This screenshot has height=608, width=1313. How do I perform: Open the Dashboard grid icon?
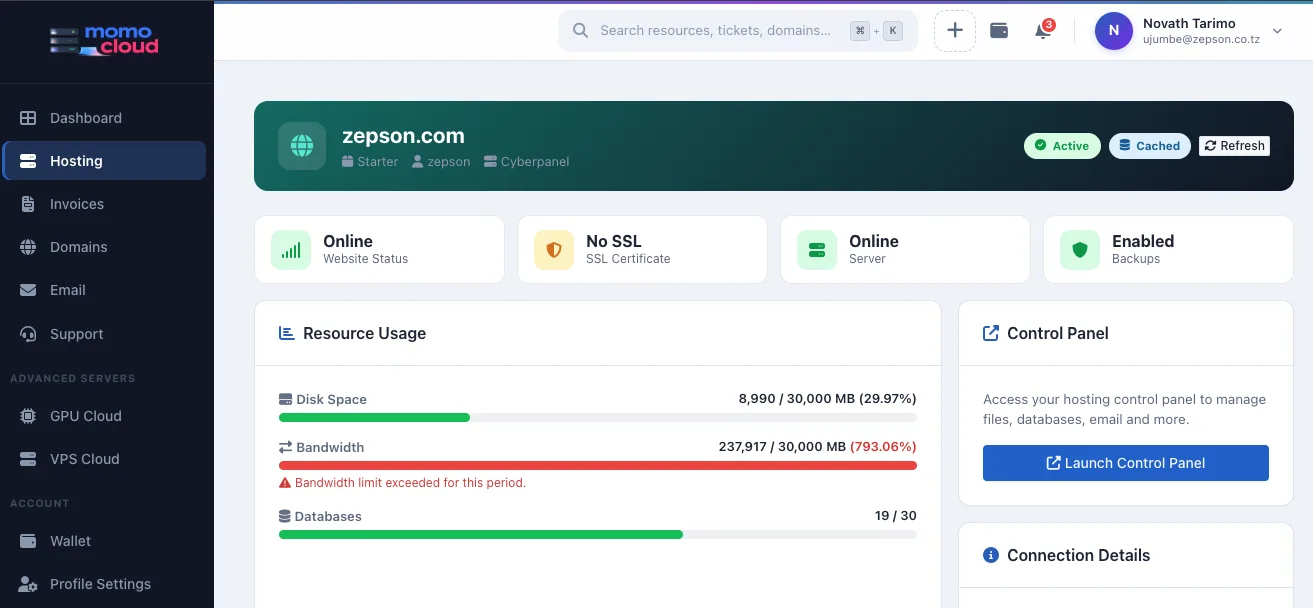click(x=28, y=118)
